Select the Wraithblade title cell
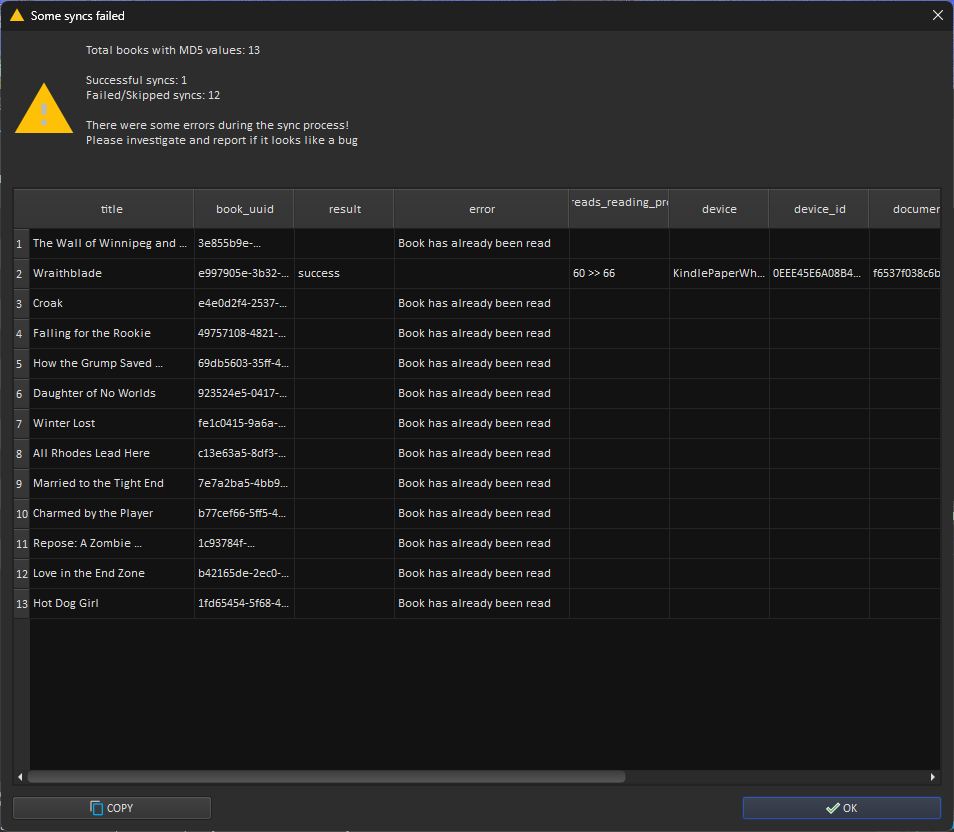Image resolution: width=954 pixels, height=832 pixels. coord(112,273)
